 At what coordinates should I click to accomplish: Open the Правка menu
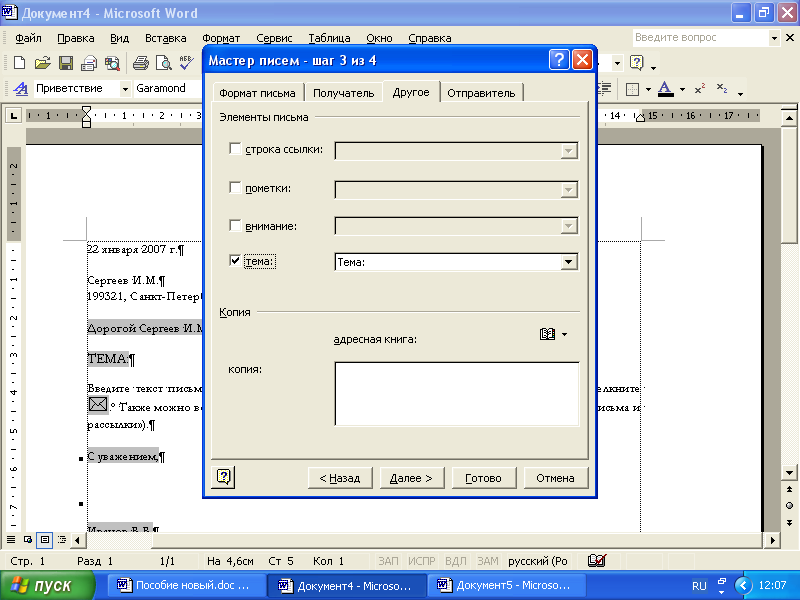coord(76,38)
